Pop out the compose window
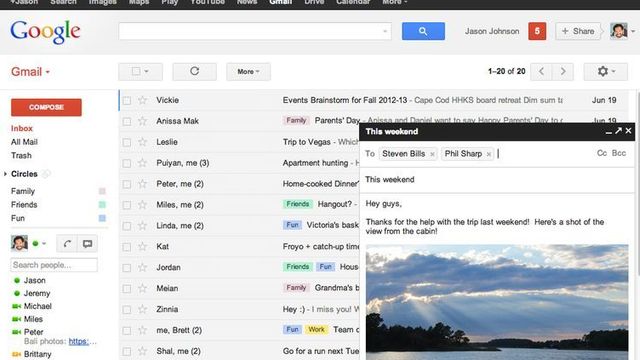Image resolution: width=640 pixels, height=360 pixels. point(618,131)
